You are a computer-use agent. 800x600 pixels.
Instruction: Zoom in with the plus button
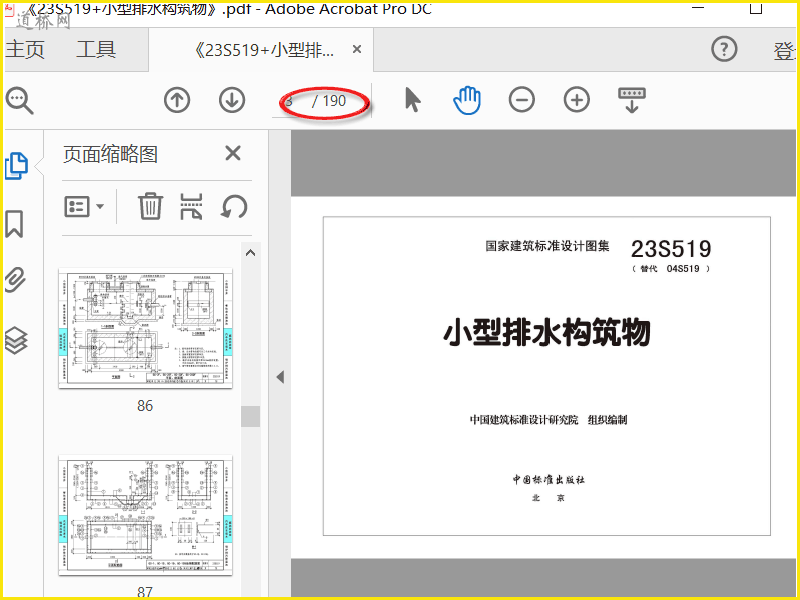pyautogui.click(x=577, y=99)
